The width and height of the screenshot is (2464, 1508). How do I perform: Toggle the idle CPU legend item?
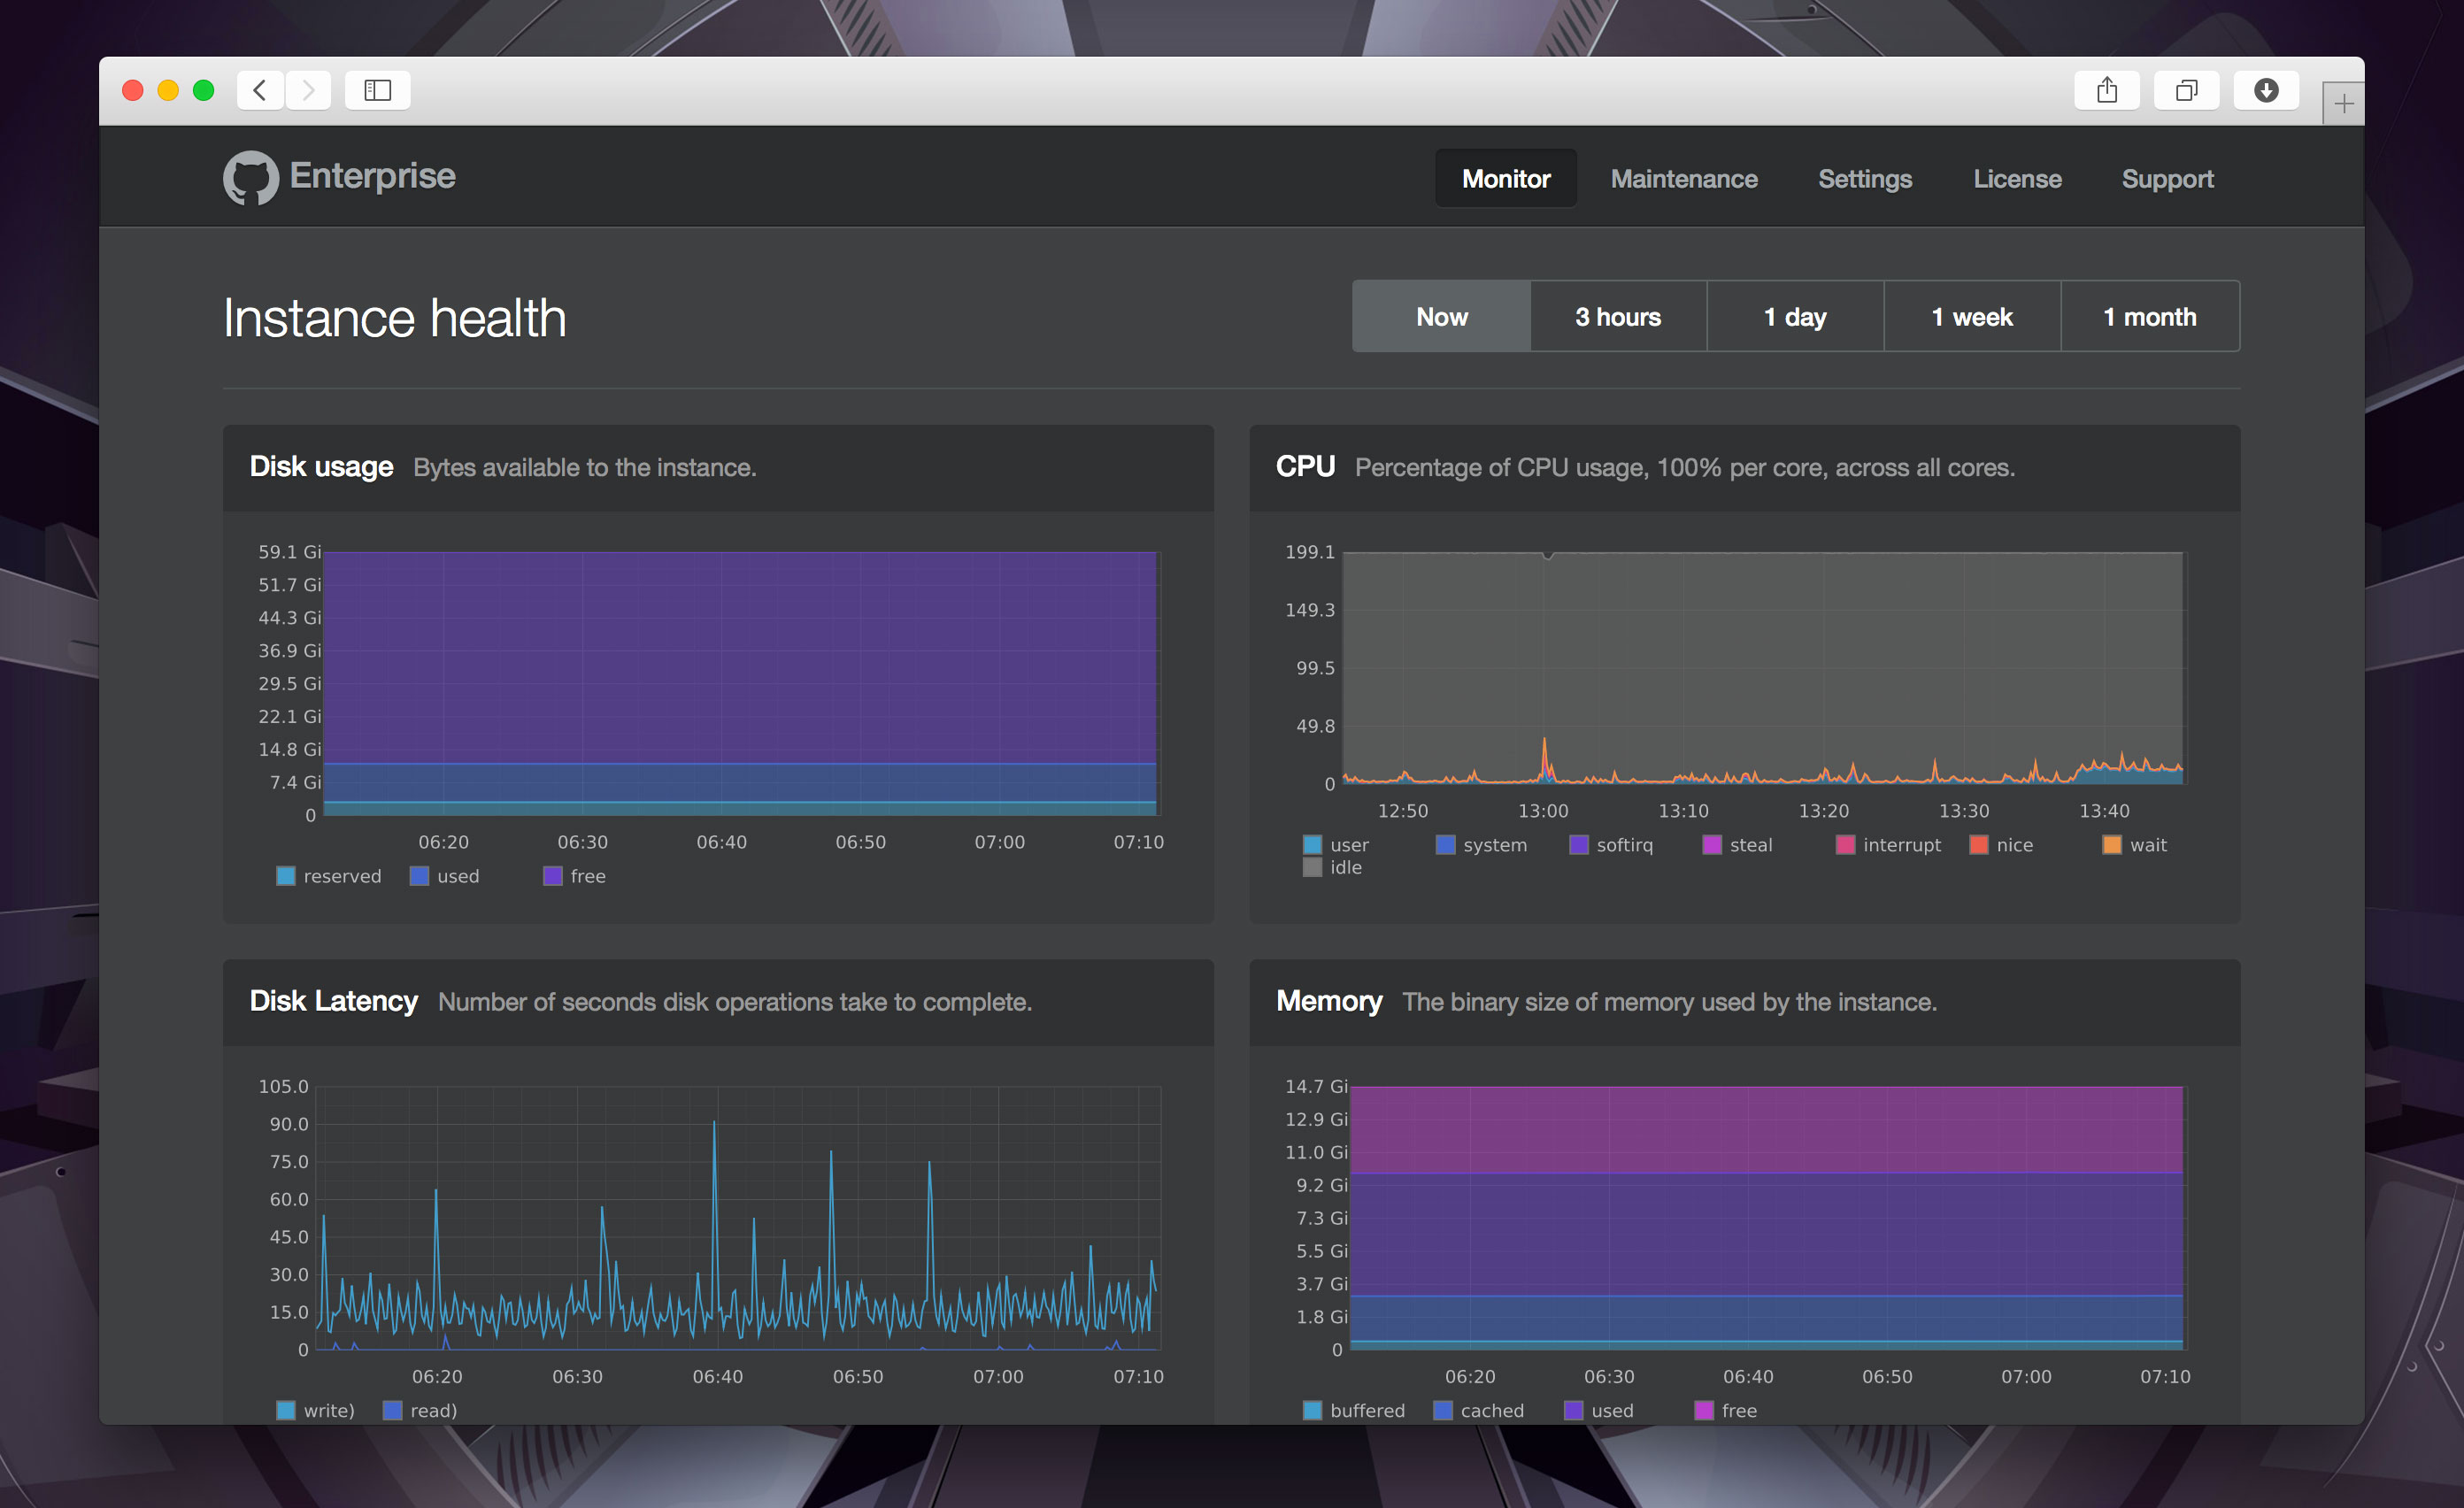coord(1328,873)
